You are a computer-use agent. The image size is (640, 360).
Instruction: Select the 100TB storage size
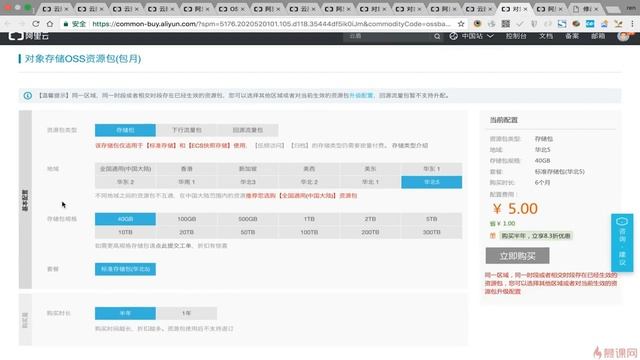point(309,232)
